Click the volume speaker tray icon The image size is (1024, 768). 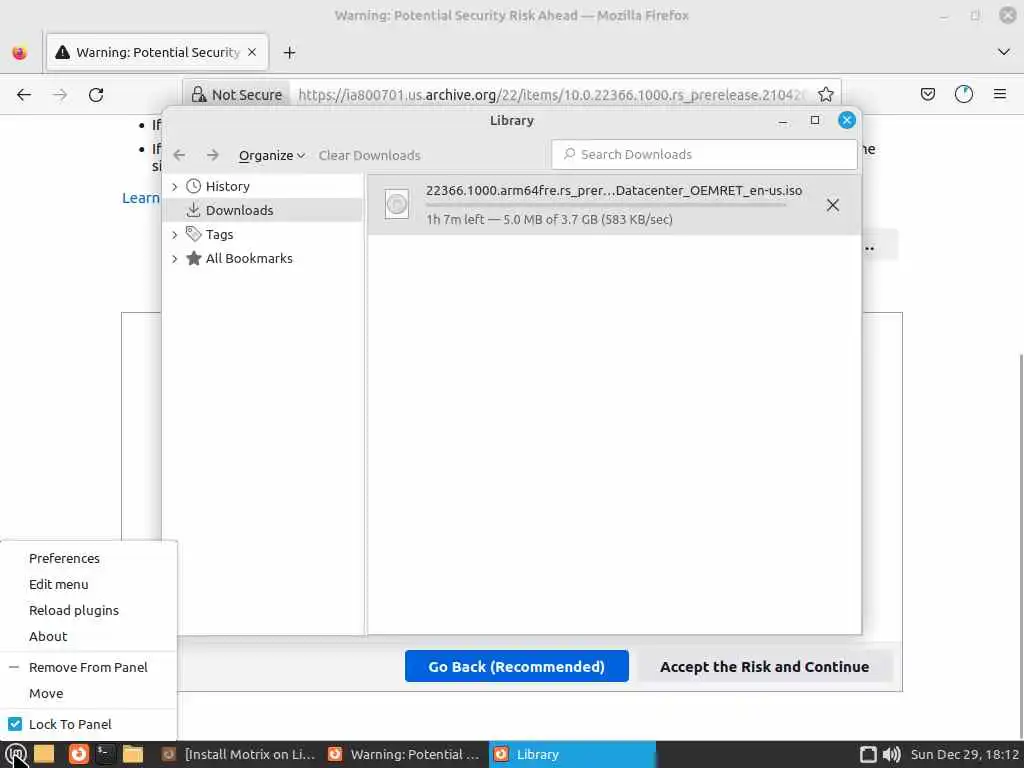coord(891,754)
